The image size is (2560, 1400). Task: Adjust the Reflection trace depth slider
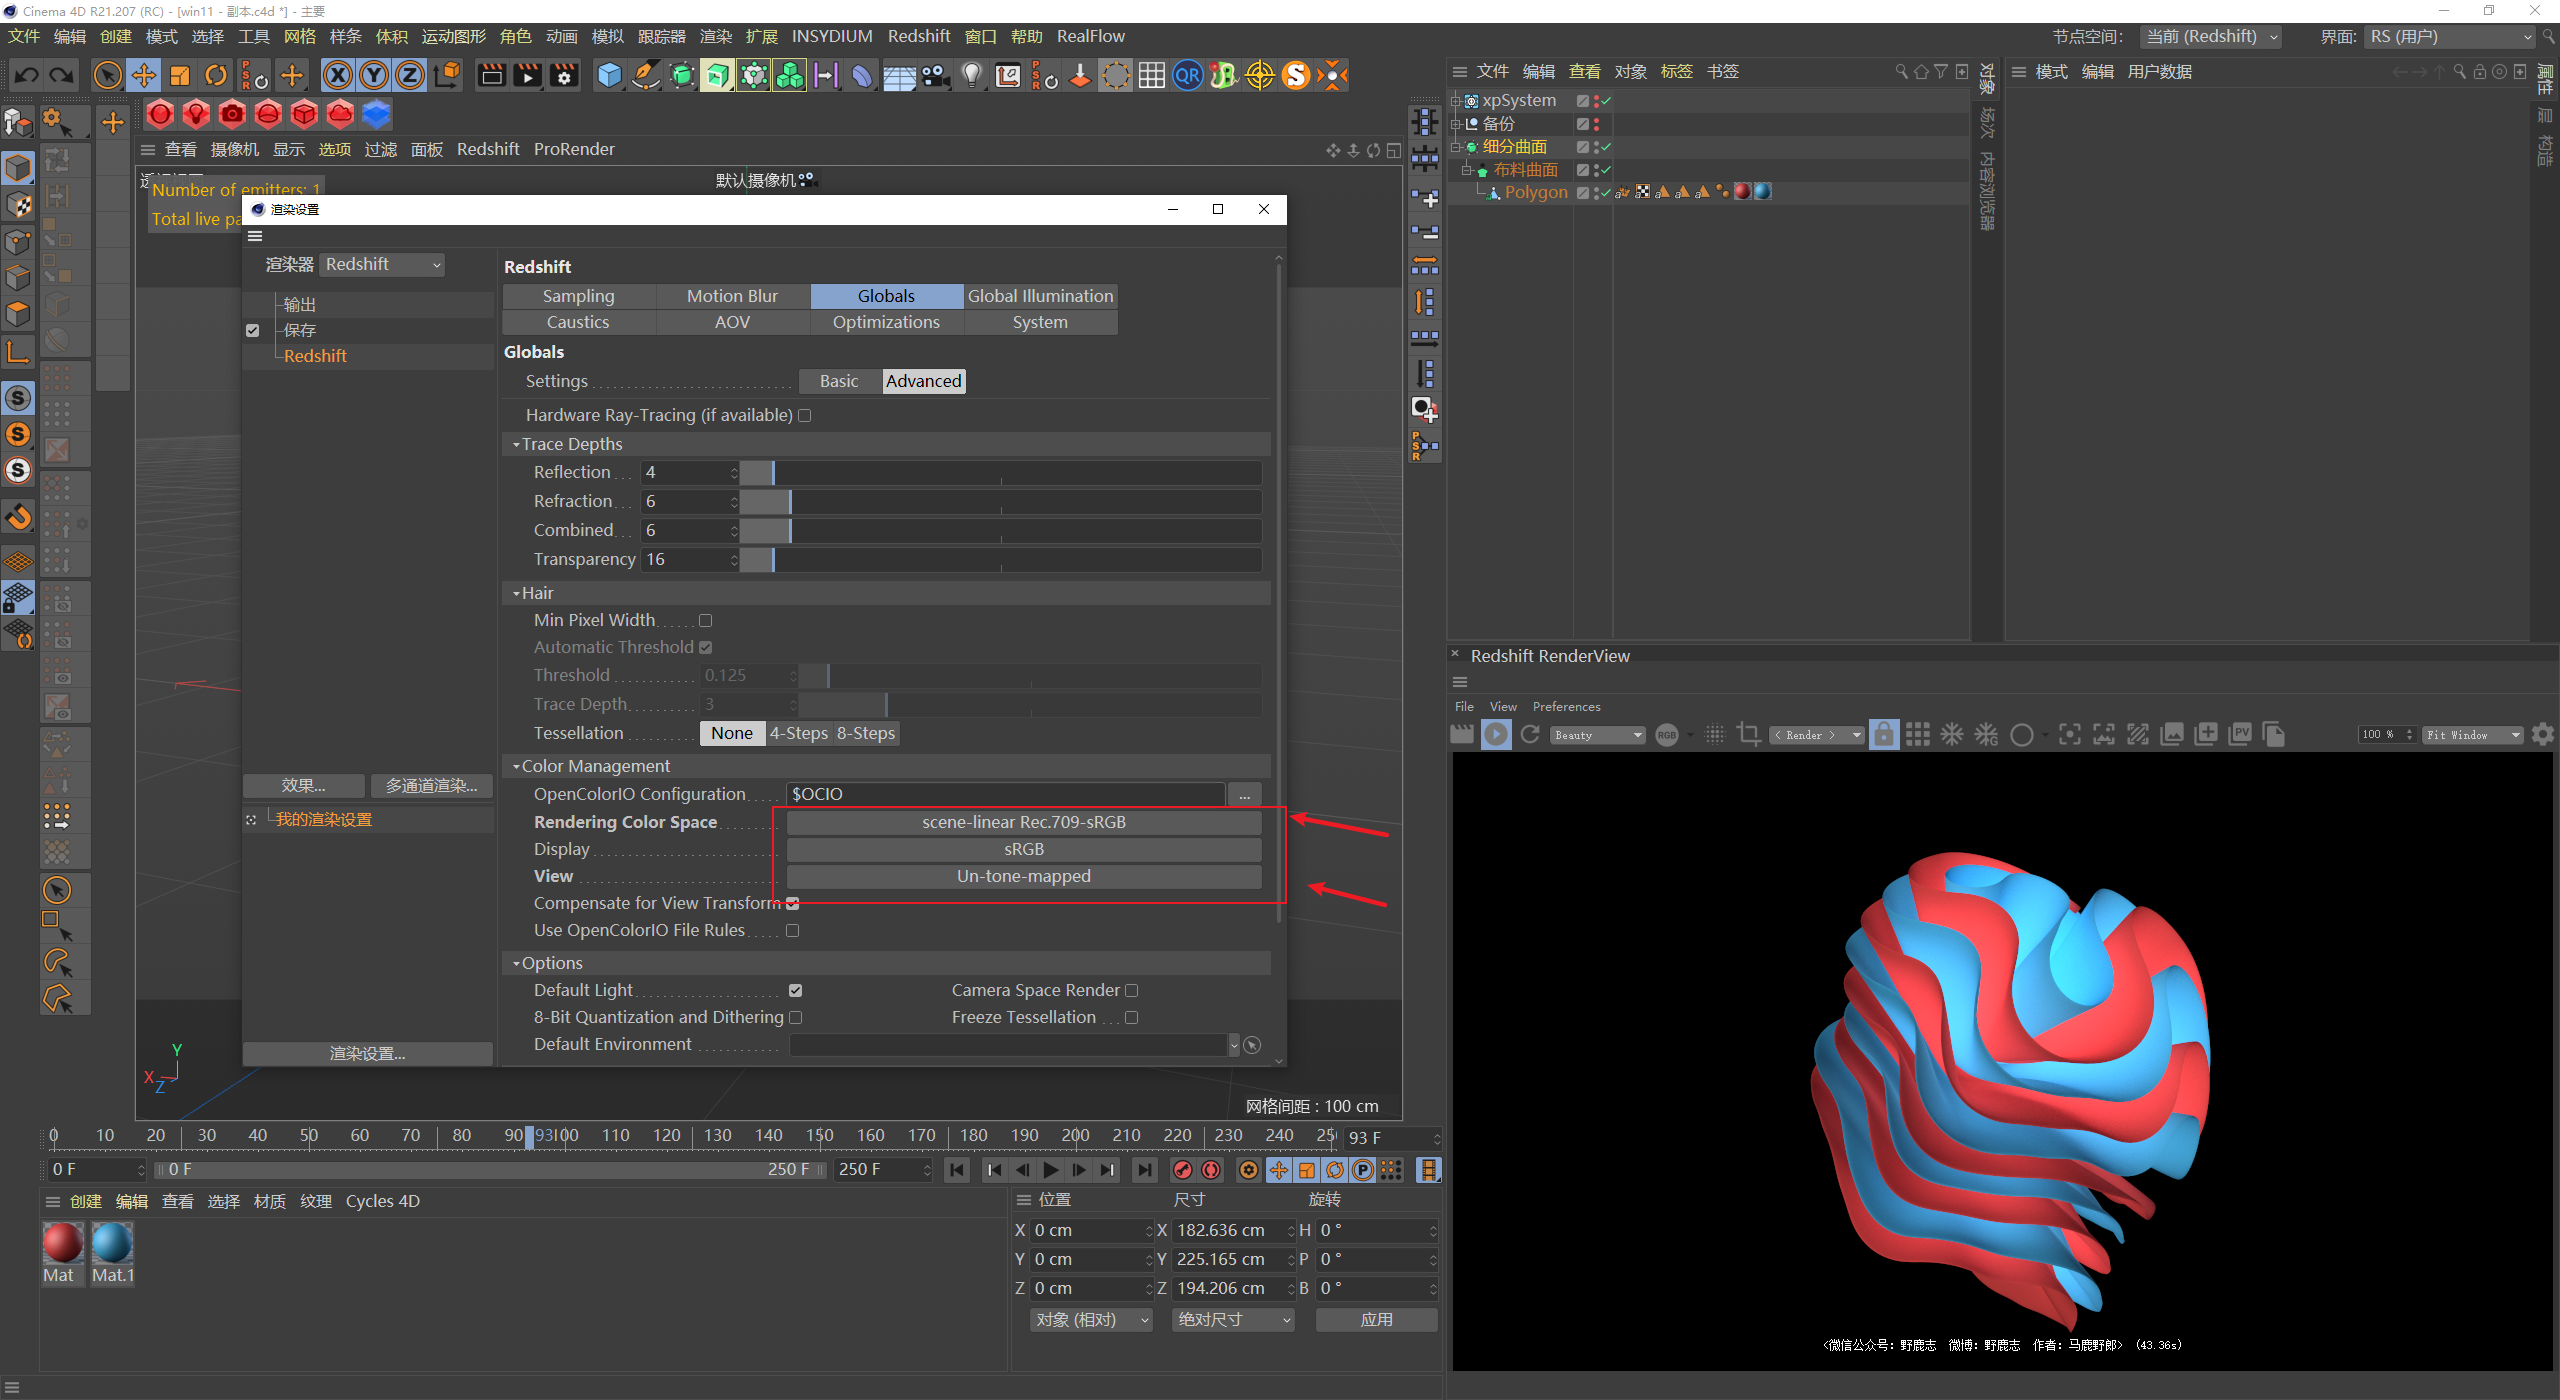pos(1001,473)
